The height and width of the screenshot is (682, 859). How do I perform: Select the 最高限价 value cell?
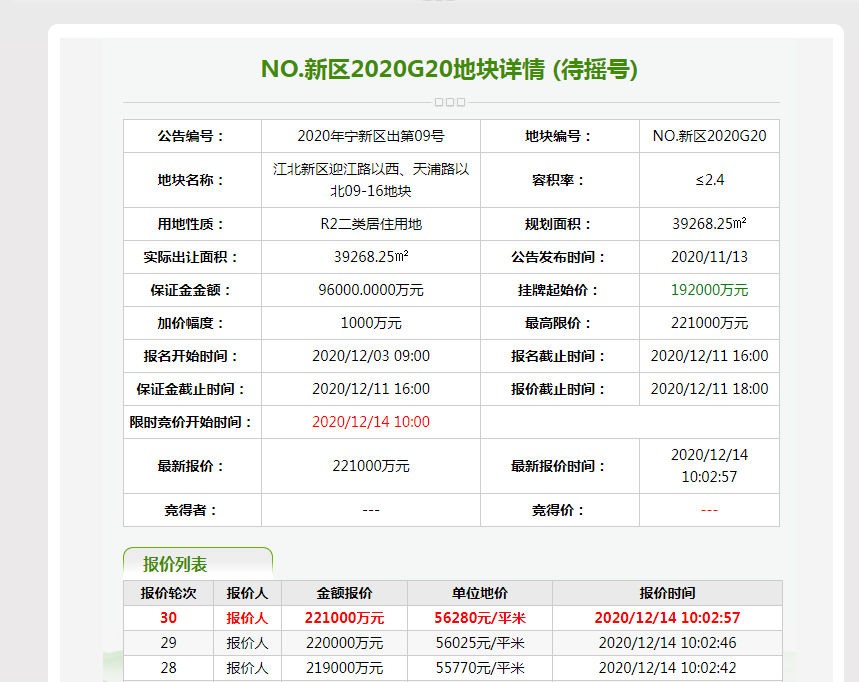(x=709, y=323)
